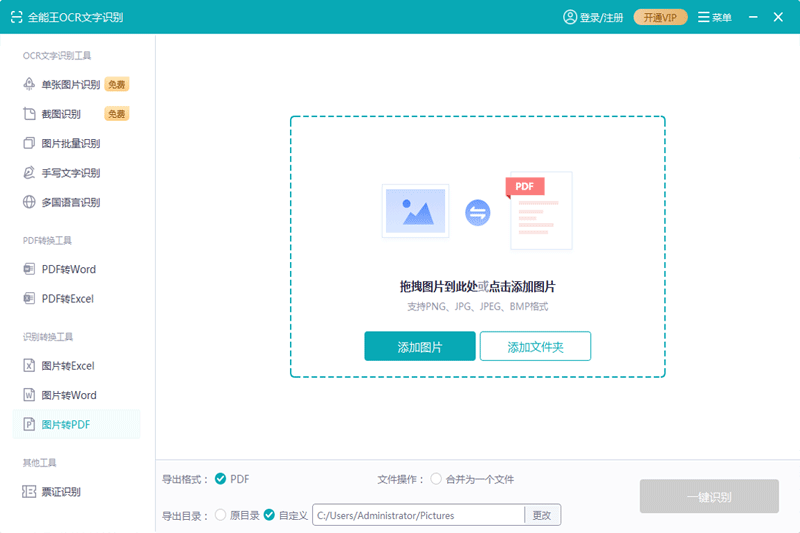Toggle the PDF export format checkbox
Screen dimensions: 800x533
(220, 479)
